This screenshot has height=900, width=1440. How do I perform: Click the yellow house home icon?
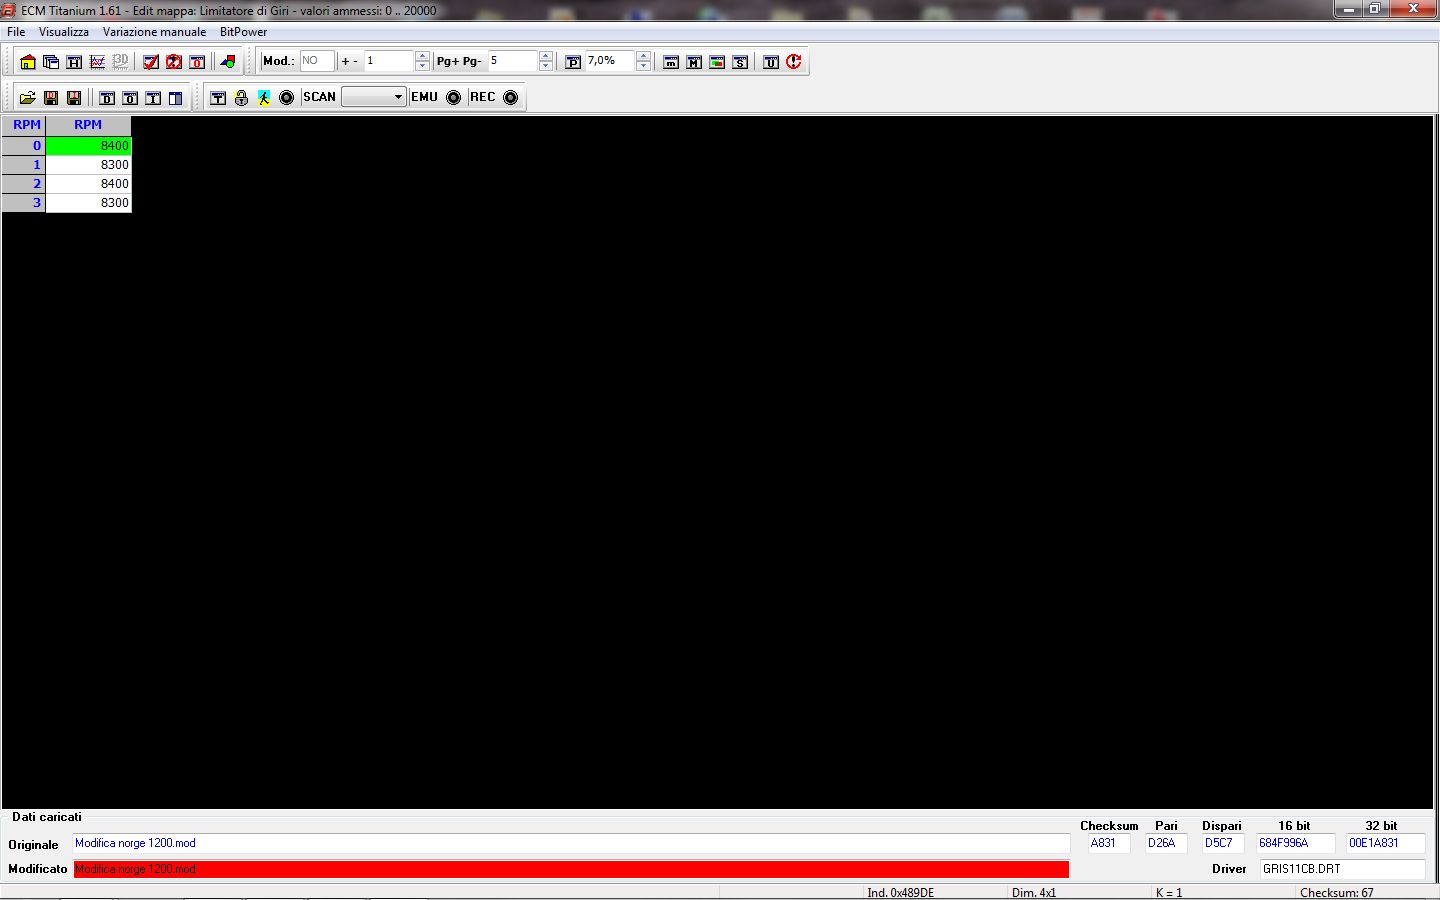(x=28, y=62)
